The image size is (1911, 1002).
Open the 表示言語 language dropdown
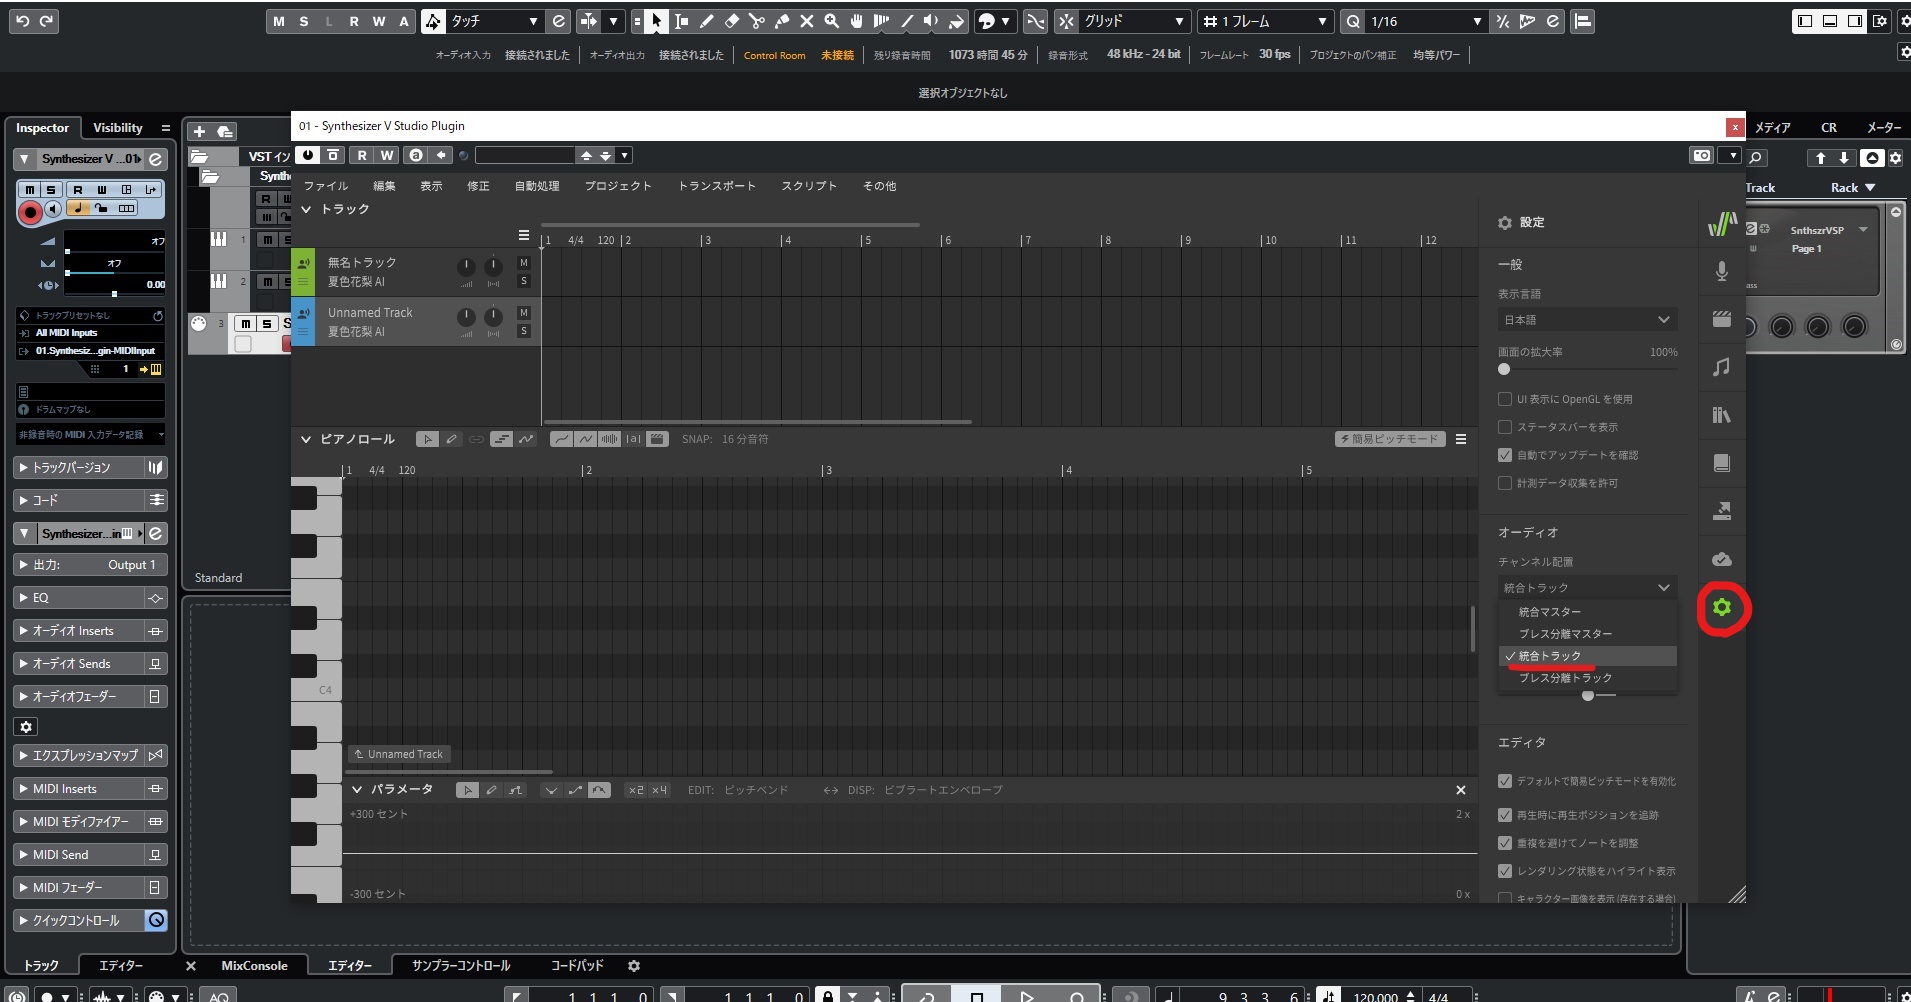(x=1586, y=319)
